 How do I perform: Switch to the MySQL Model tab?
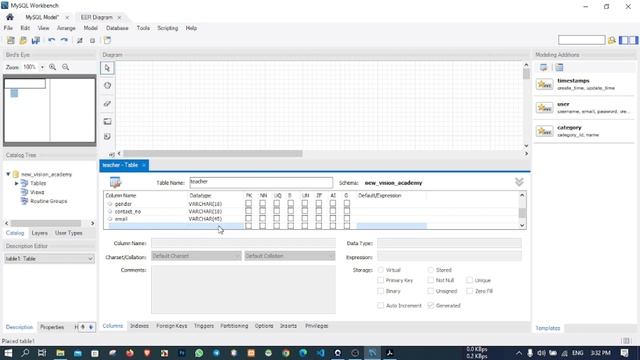click(42, 17)
